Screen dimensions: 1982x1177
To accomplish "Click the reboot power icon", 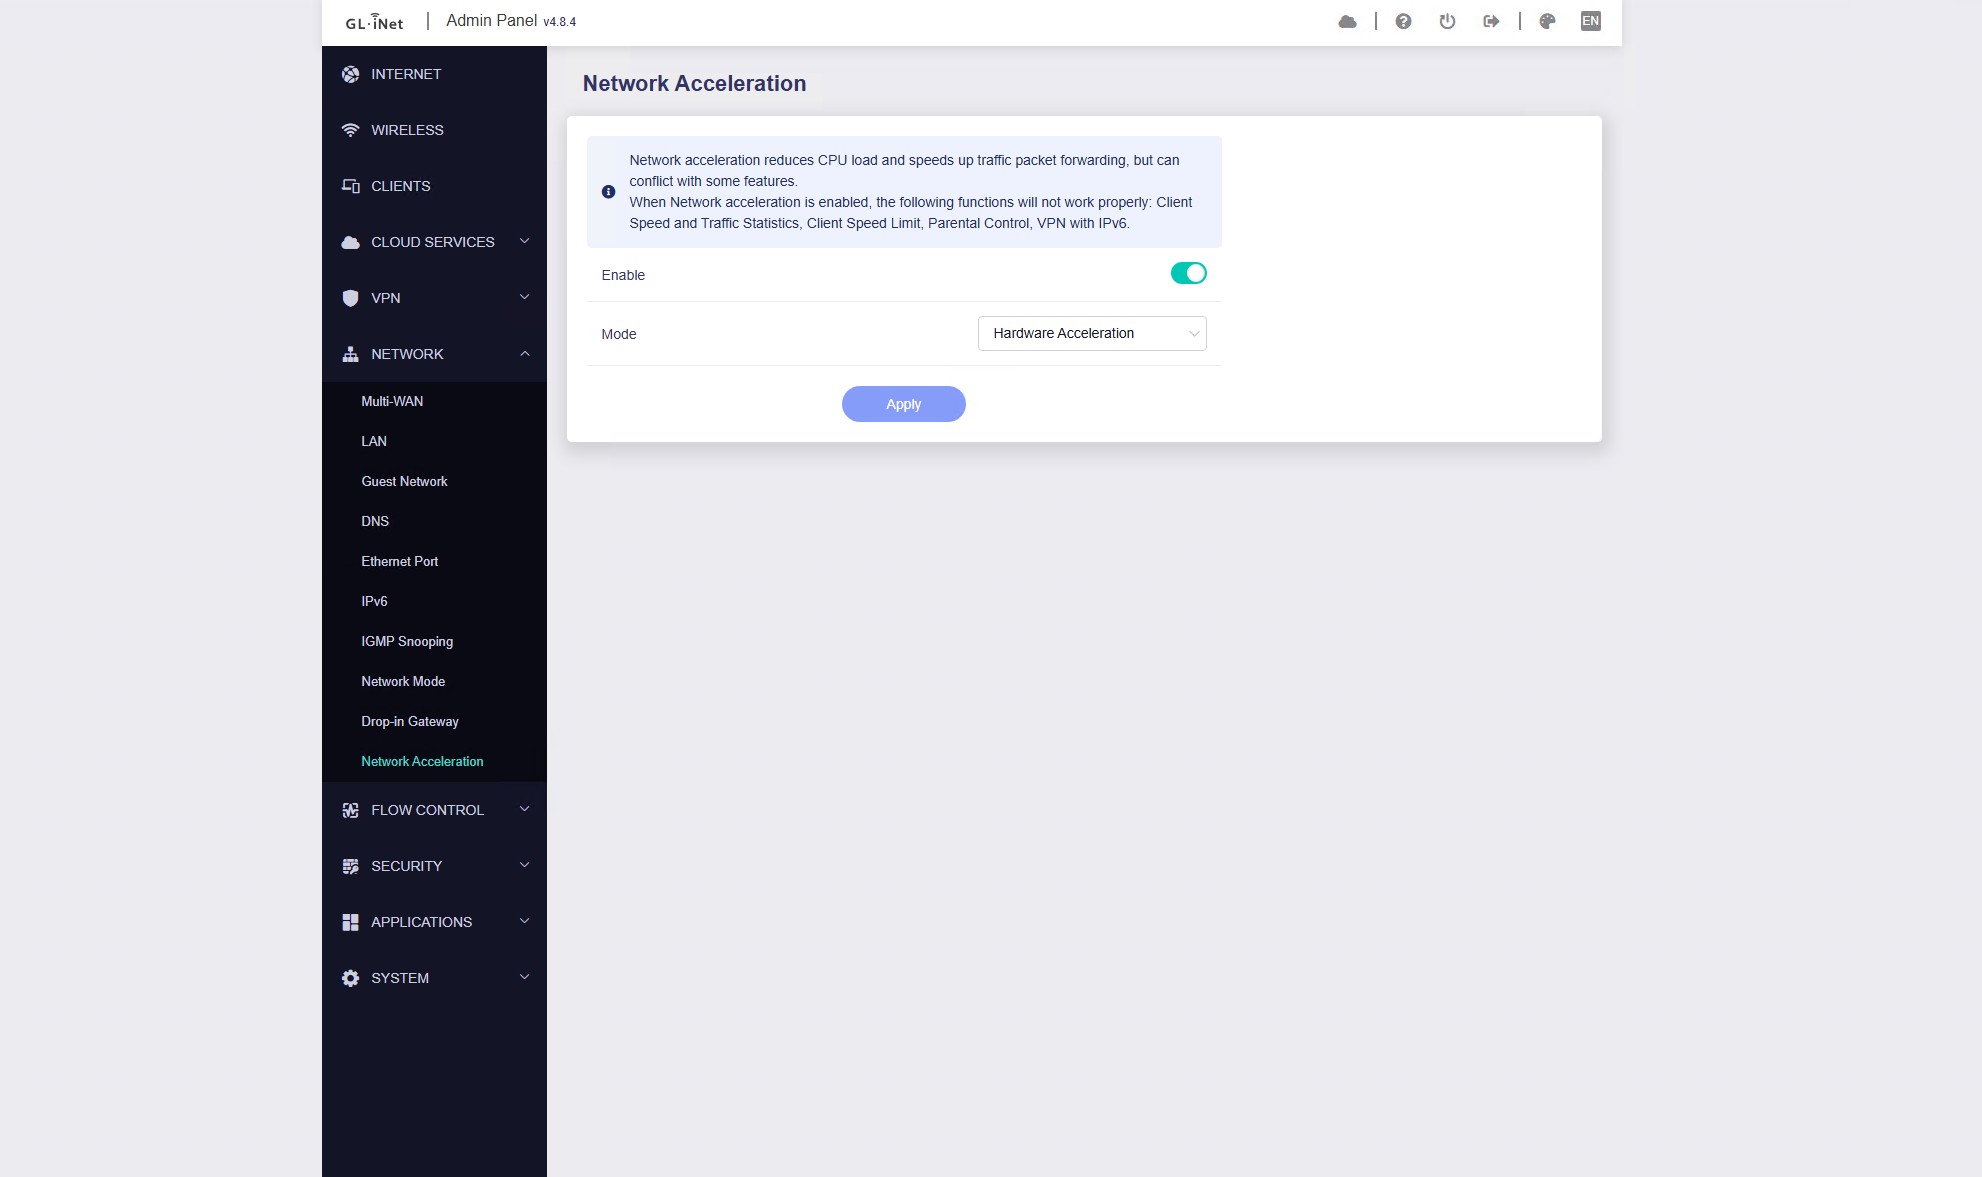I will [1447, 21].
